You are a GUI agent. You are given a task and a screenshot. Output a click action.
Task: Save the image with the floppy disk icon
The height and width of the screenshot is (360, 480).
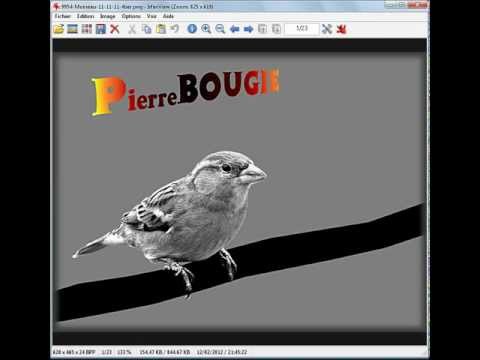pos(101,29)
